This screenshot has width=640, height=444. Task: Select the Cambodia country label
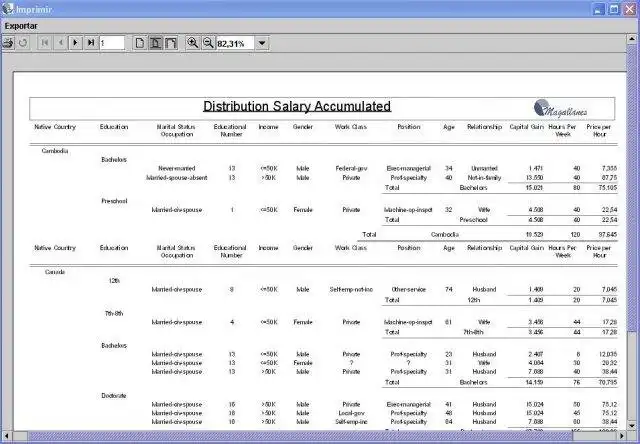pyautogui.click(x=55, y=151)
